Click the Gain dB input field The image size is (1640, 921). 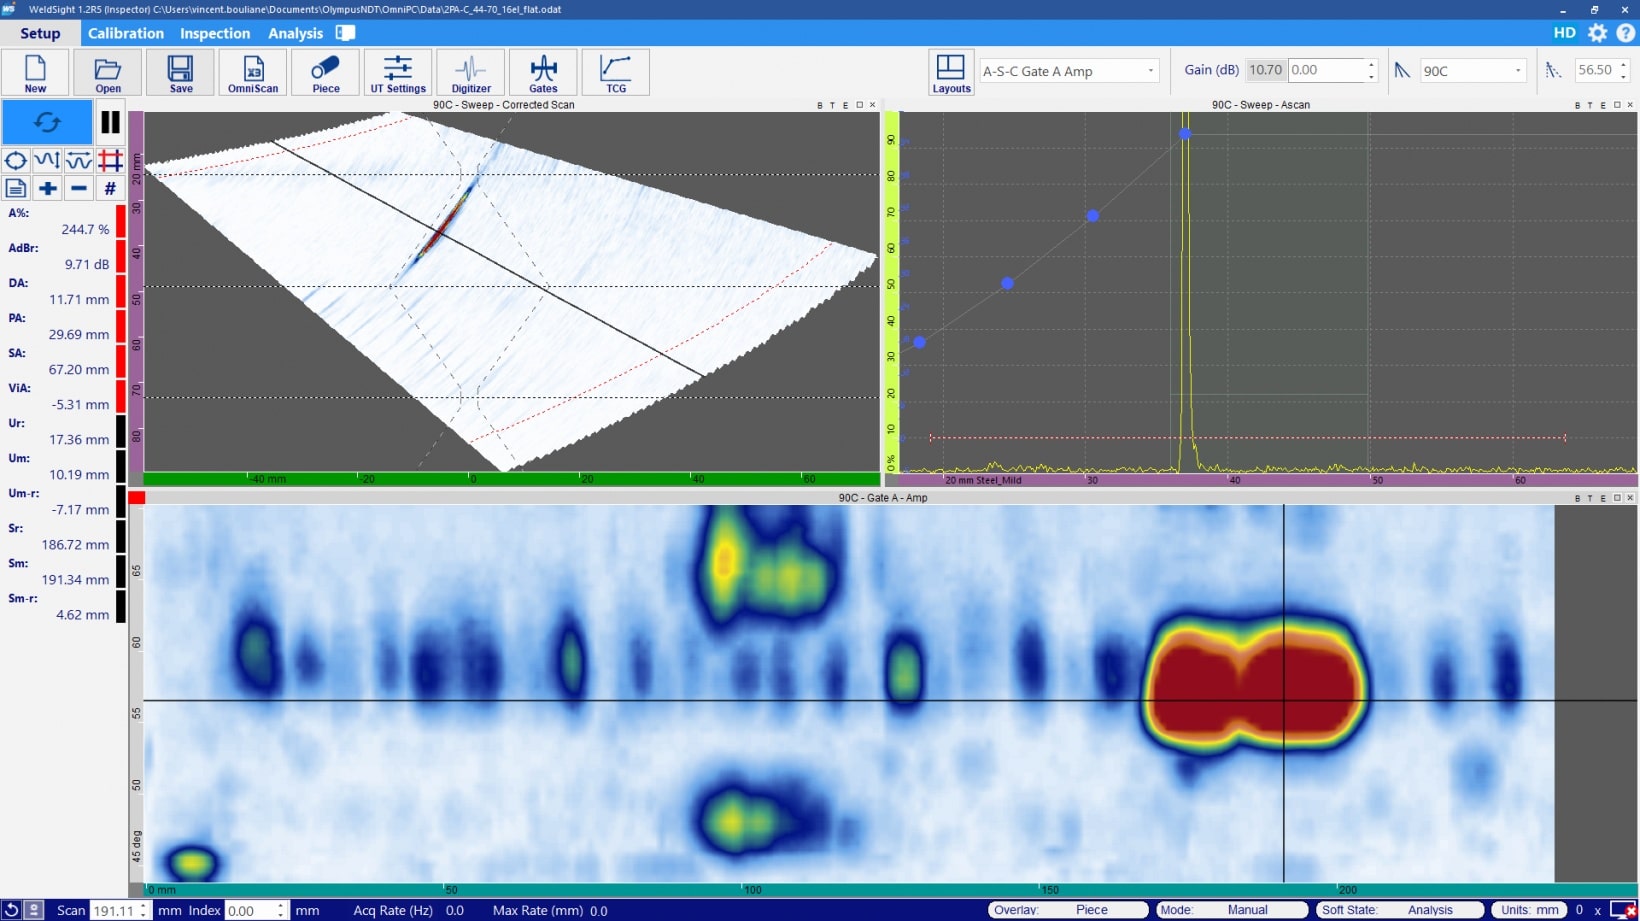coord(1326,70)
